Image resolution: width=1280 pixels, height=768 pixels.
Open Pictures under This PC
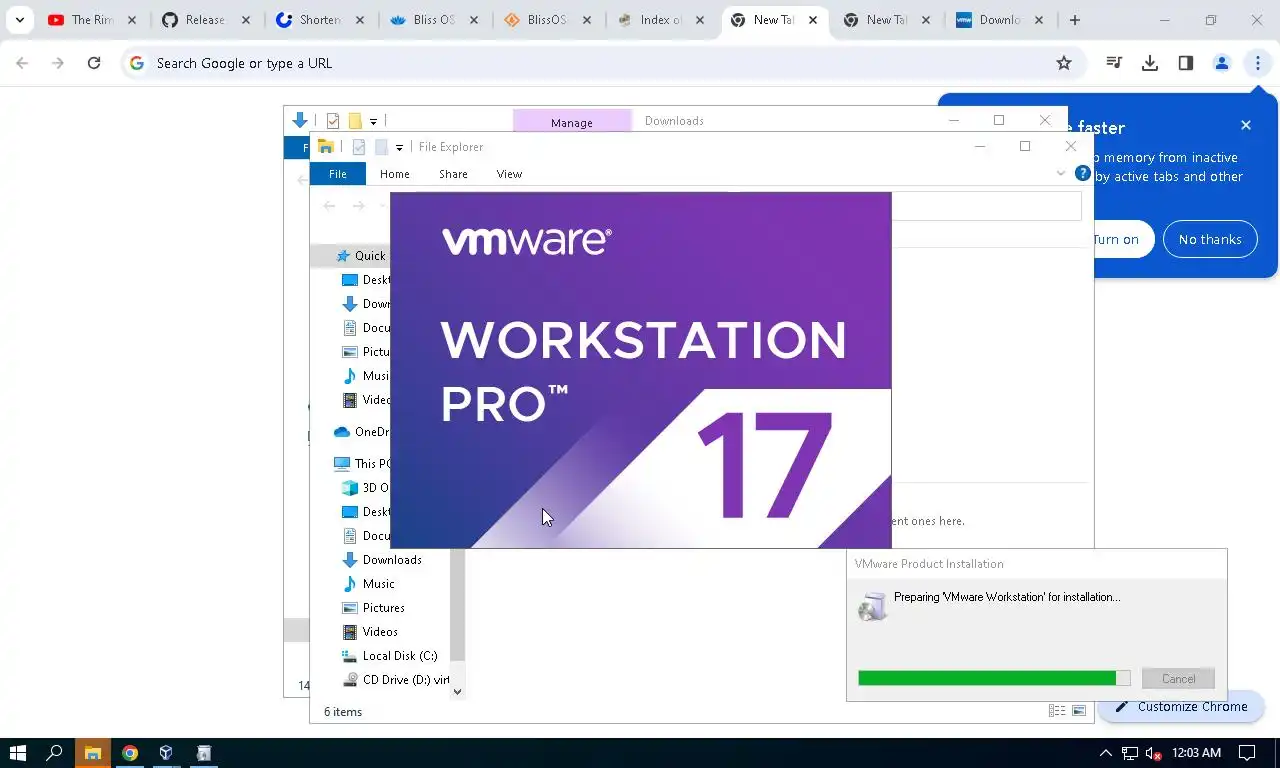click(x=373, y=608)
